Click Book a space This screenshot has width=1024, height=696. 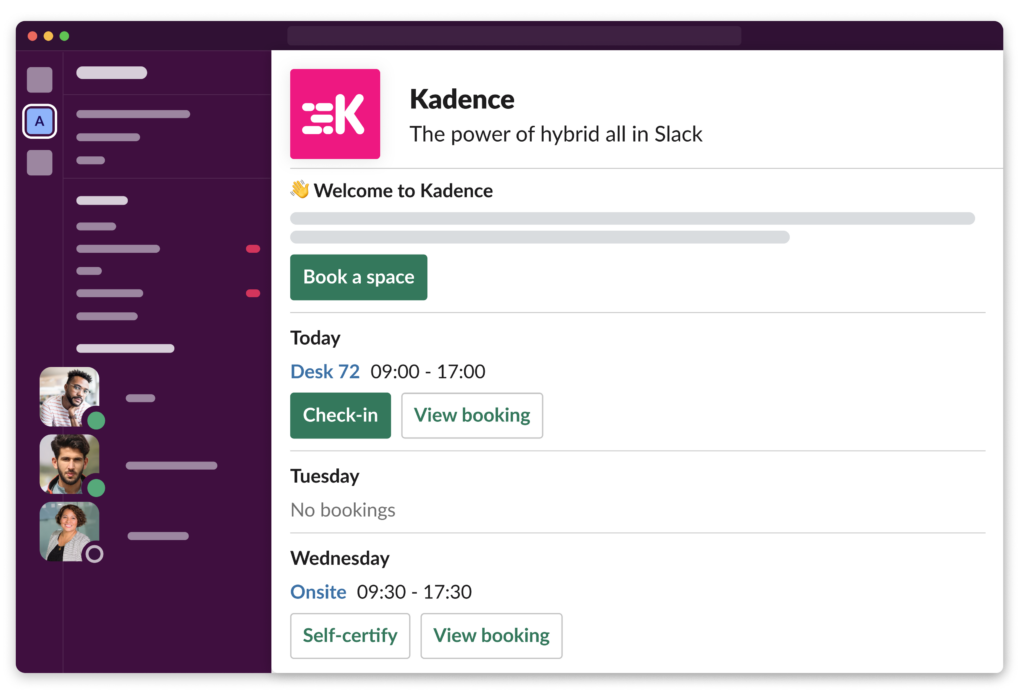click(x=358, y=277)
